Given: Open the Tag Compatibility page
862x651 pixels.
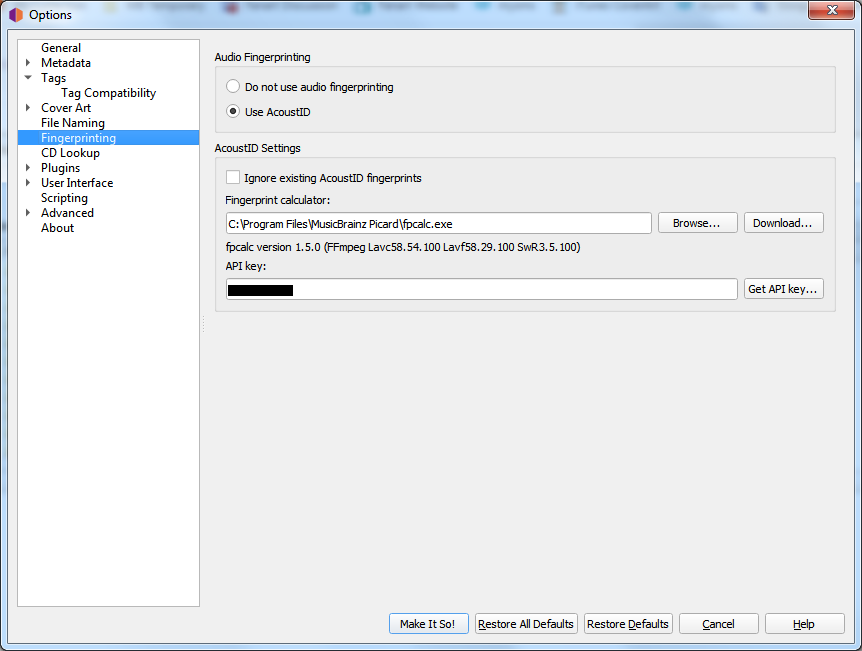Looking at the screenshot, I should (108, 93).
